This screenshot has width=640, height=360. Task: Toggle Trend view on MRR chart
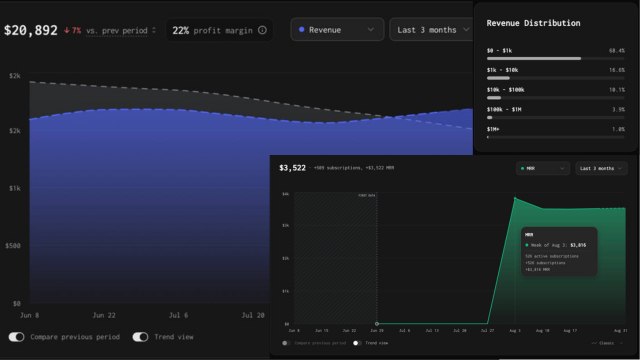click(357, 343)
